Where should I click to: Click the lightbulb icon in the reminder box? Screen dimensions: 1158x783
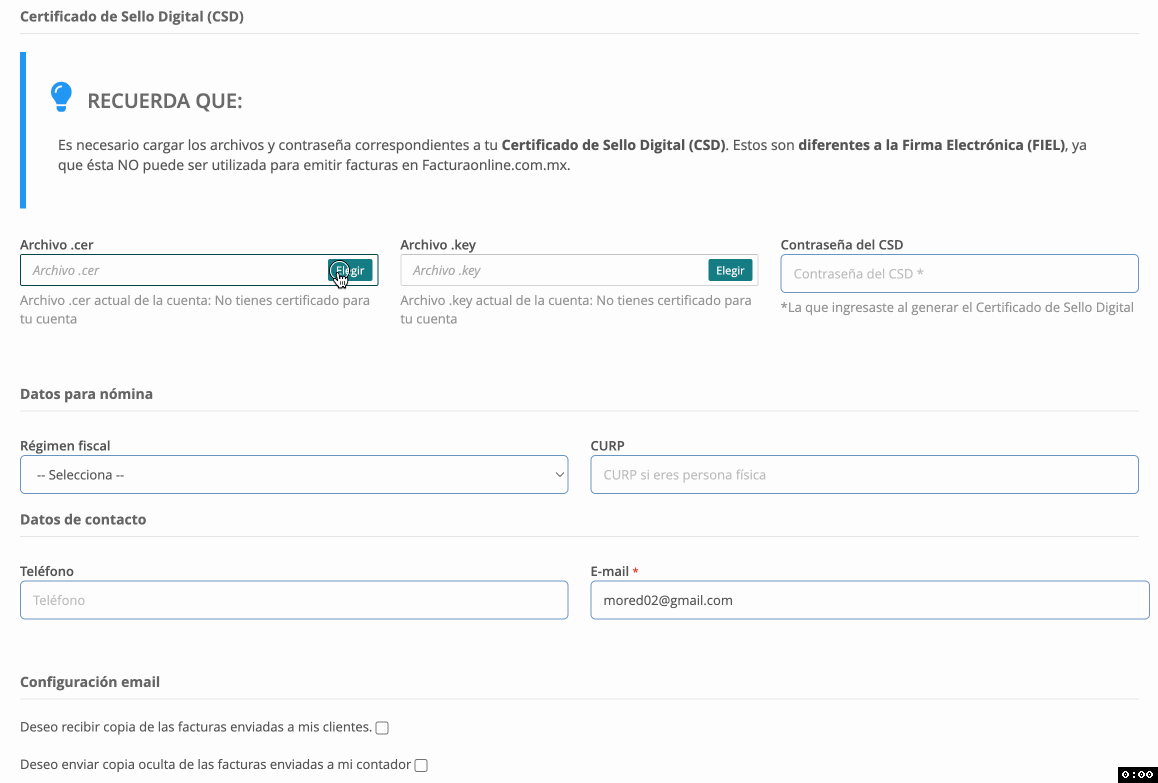pyautogui.click(x=61, y=97)
